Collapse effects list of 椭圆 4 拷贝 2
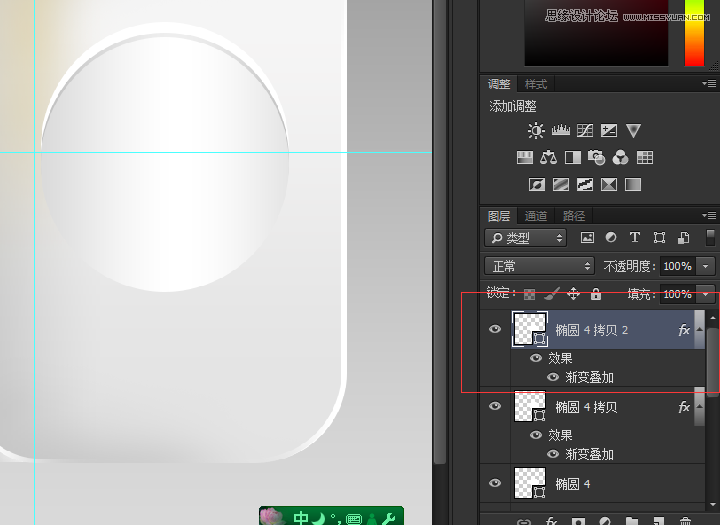 click(699, 329)
